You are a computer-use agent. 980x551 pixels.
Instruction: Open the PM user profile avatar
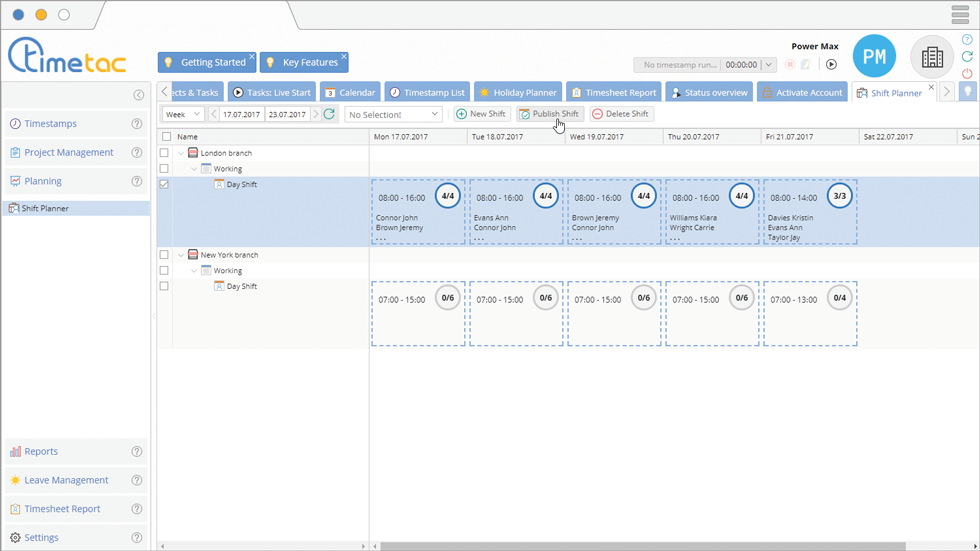pyautogui.click(x=874, y=57)
